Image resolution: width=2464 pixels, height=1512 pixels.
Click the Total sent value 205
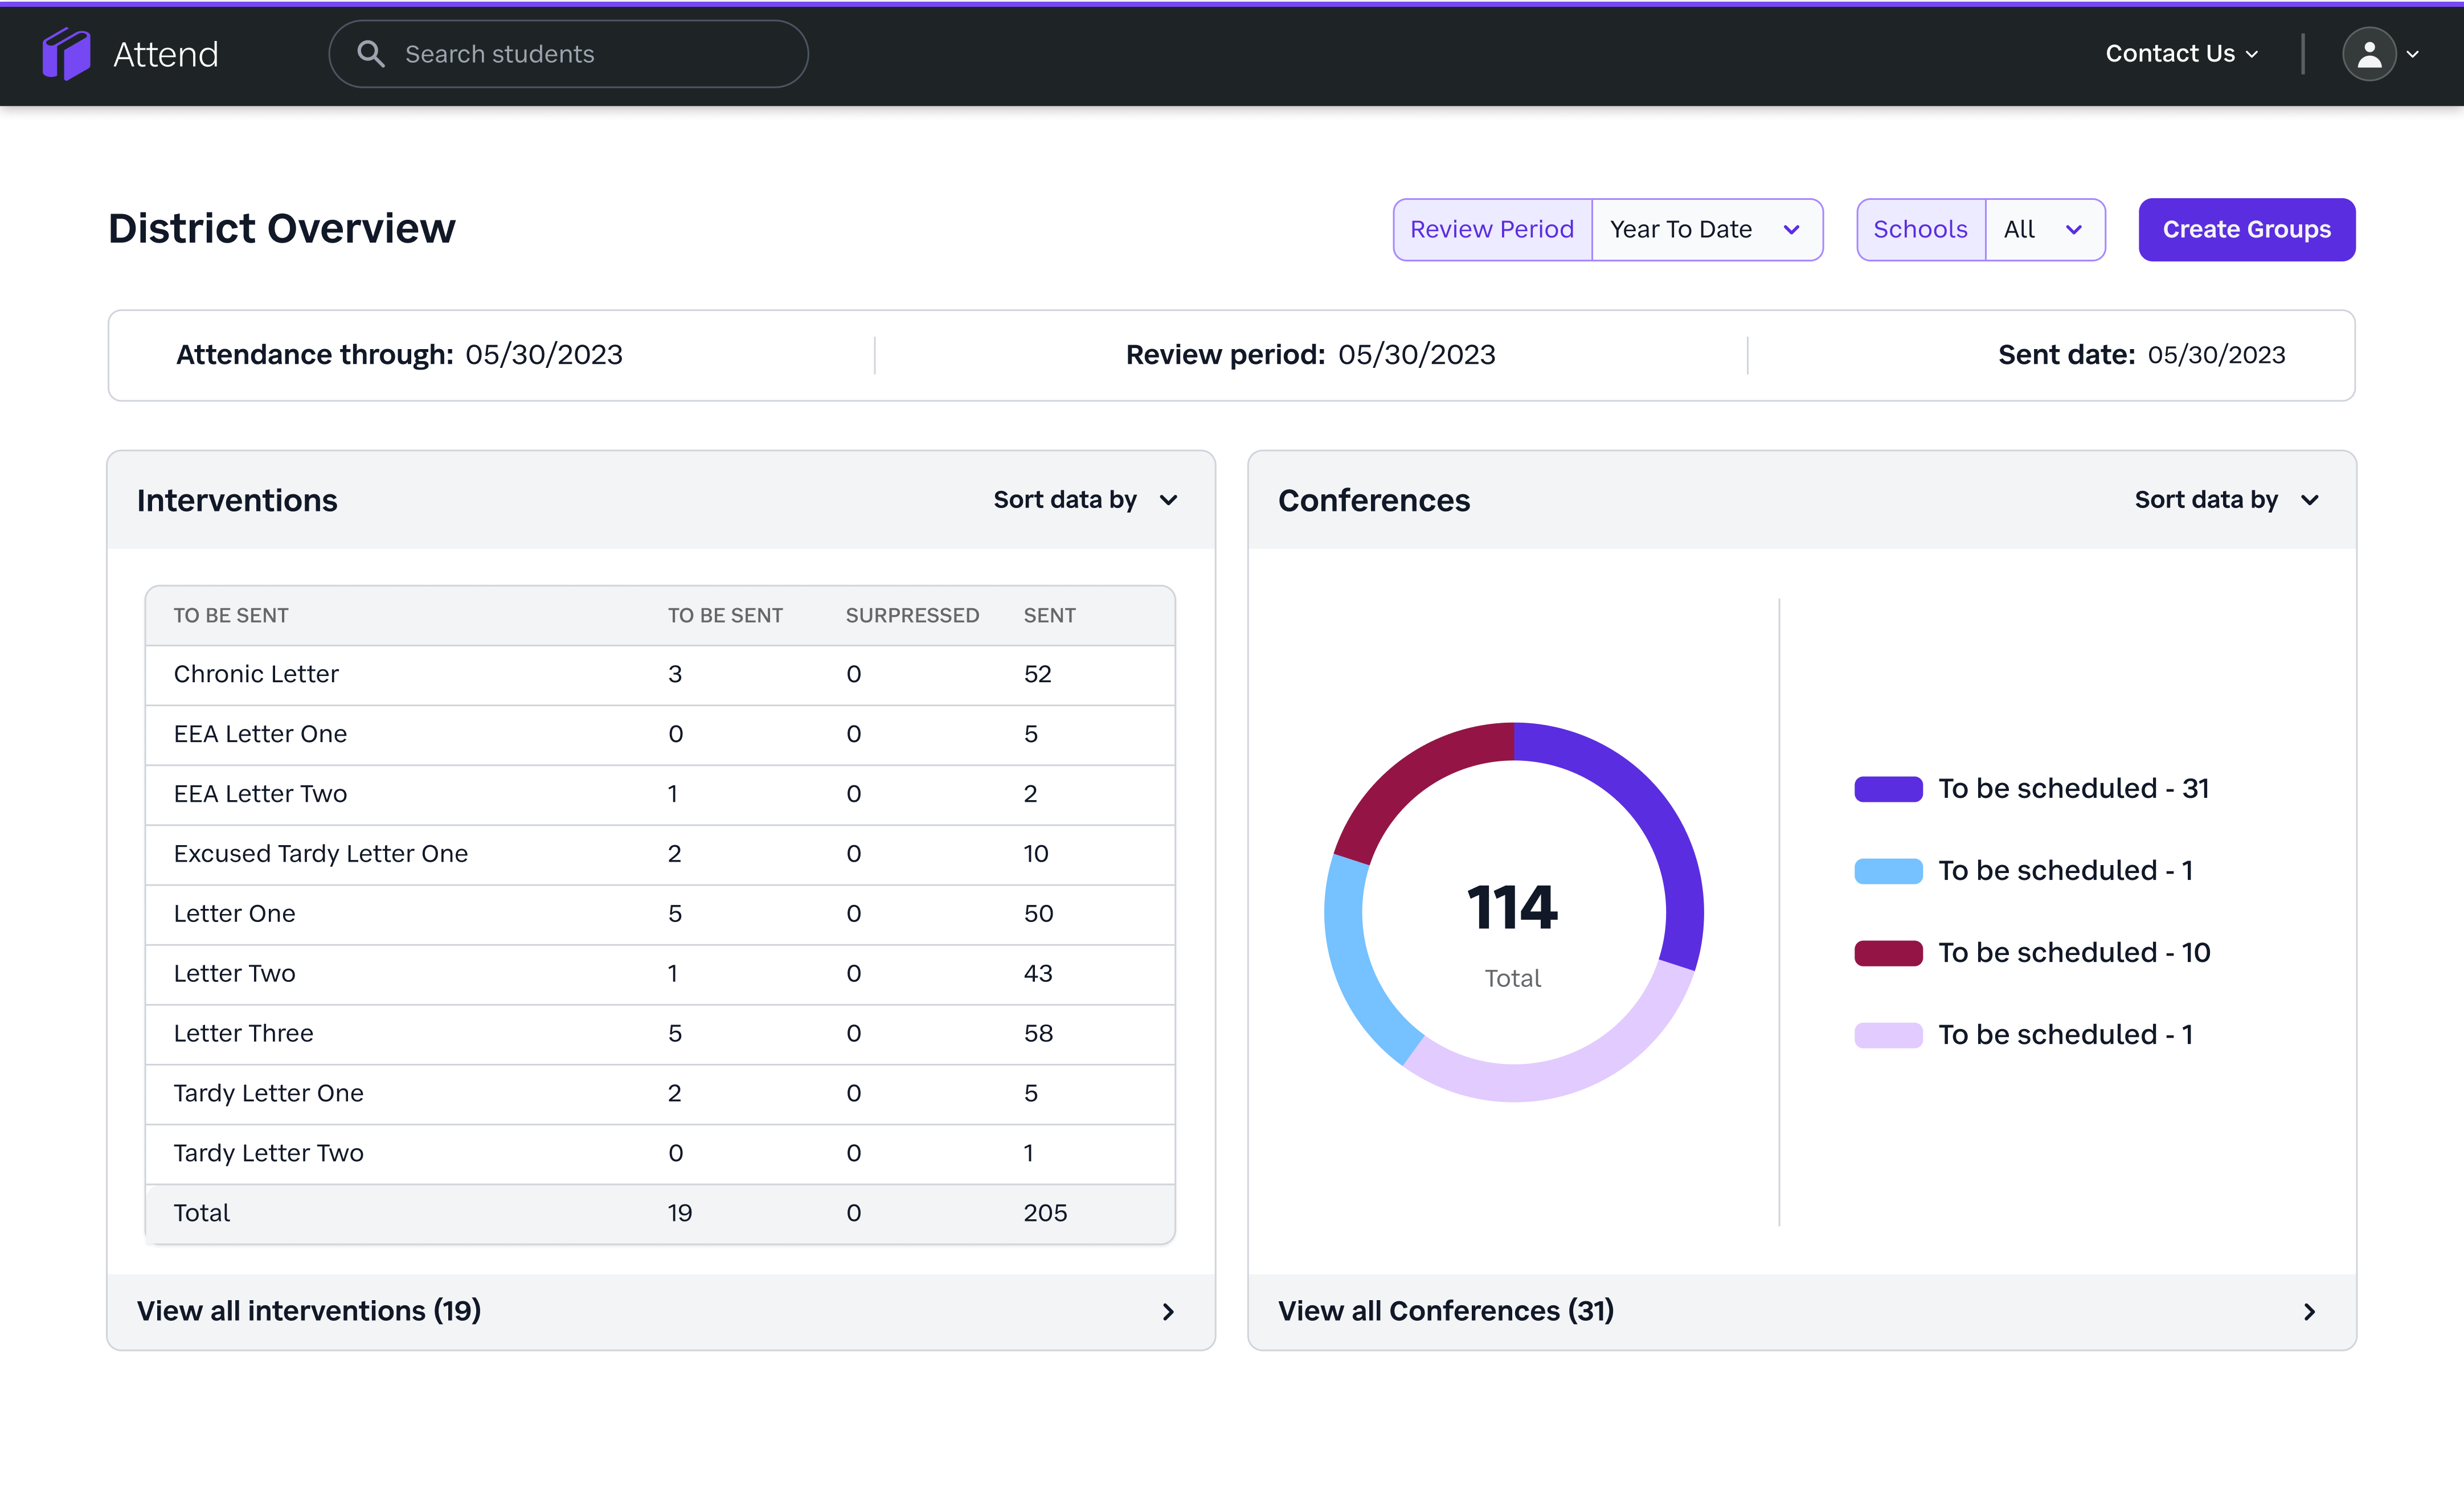coord(1045,1214)
